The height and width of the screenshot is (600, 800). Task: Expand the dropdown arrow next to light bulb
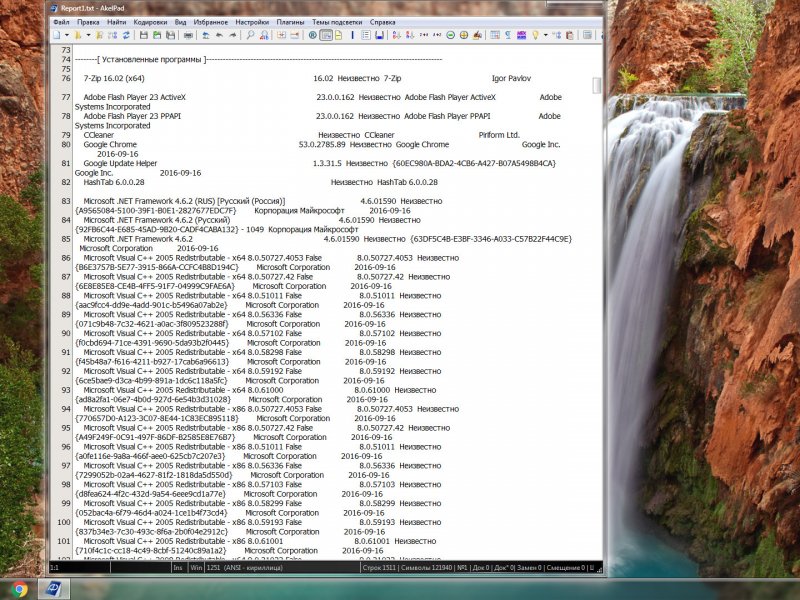[x=545, y=35]
